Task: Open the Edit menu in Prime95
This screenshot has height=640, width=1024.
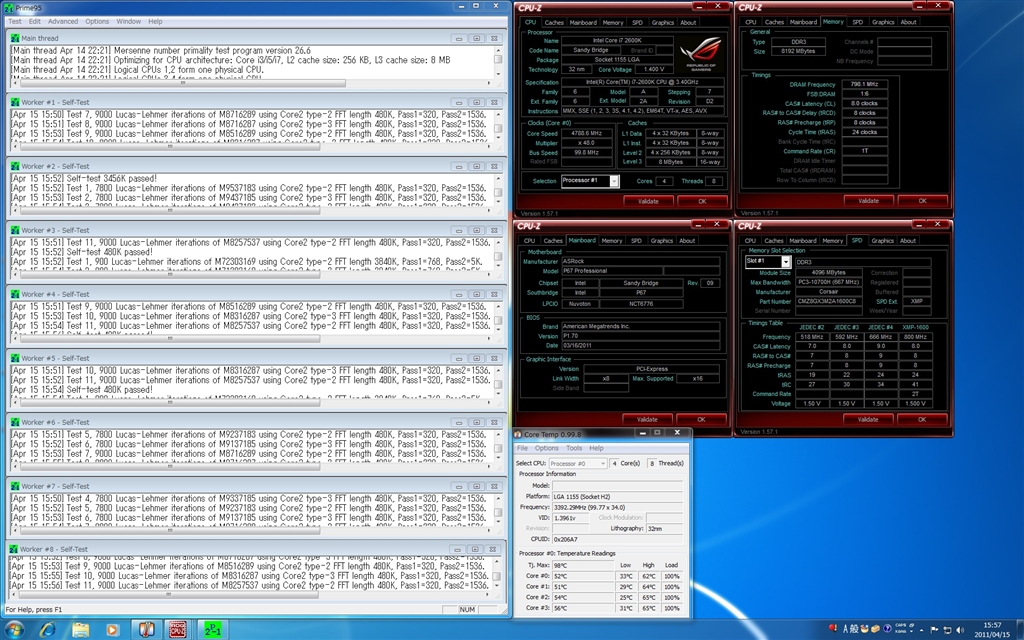Action: point(35,22)
